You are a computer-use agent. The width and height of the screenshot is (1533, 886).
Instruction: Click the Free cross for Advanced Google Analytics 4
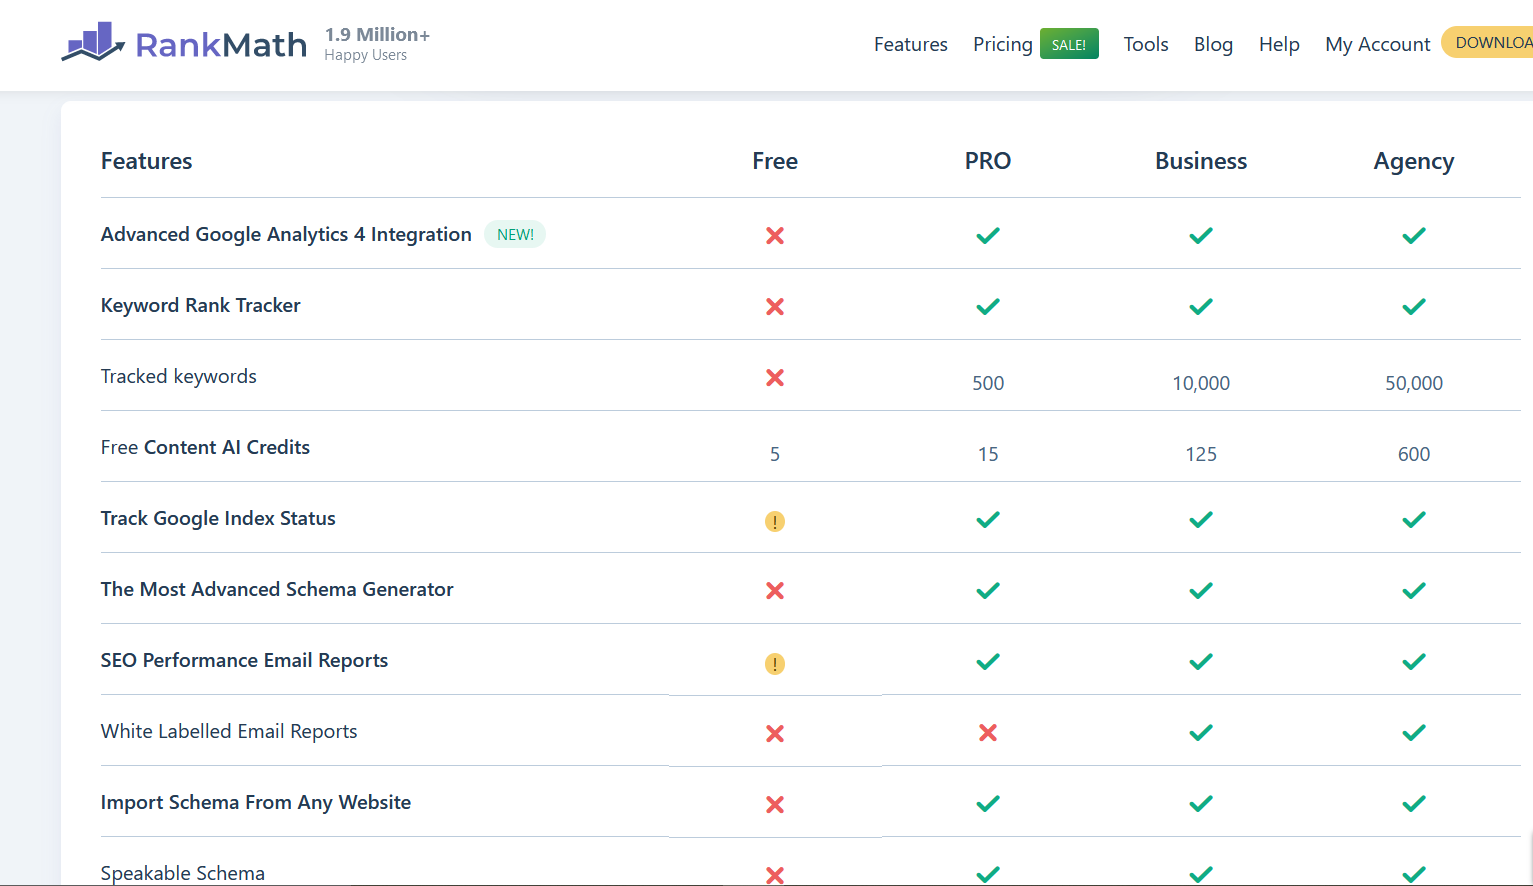(x=775, y=235)
